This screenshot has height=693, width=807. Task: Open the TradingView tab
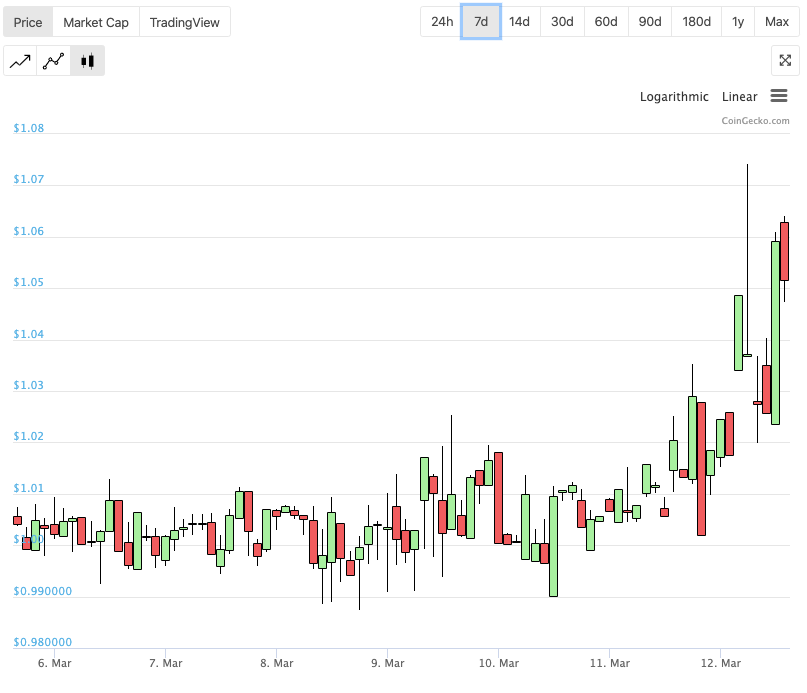point(185,22)
